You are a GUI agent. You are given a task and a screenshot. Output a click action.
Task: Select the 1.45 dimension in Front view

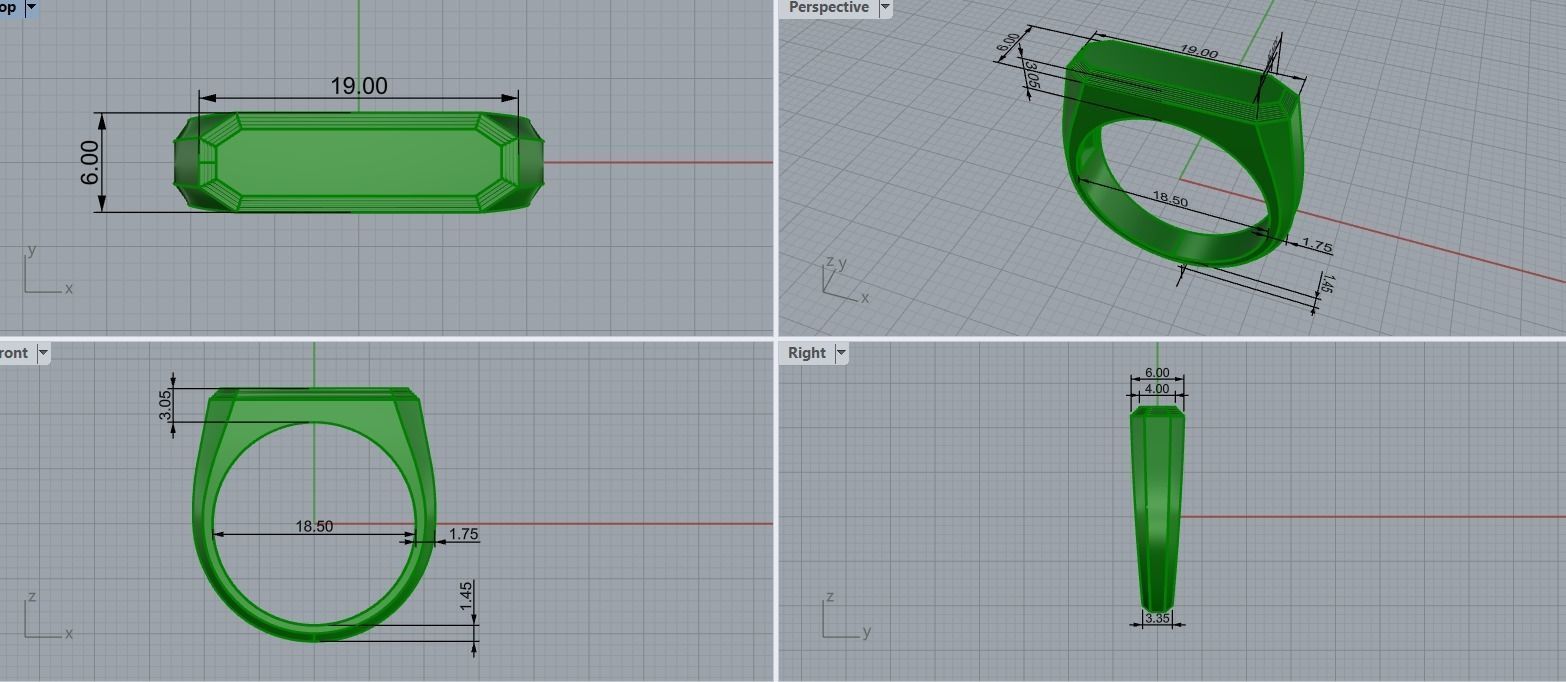[466, 596]
